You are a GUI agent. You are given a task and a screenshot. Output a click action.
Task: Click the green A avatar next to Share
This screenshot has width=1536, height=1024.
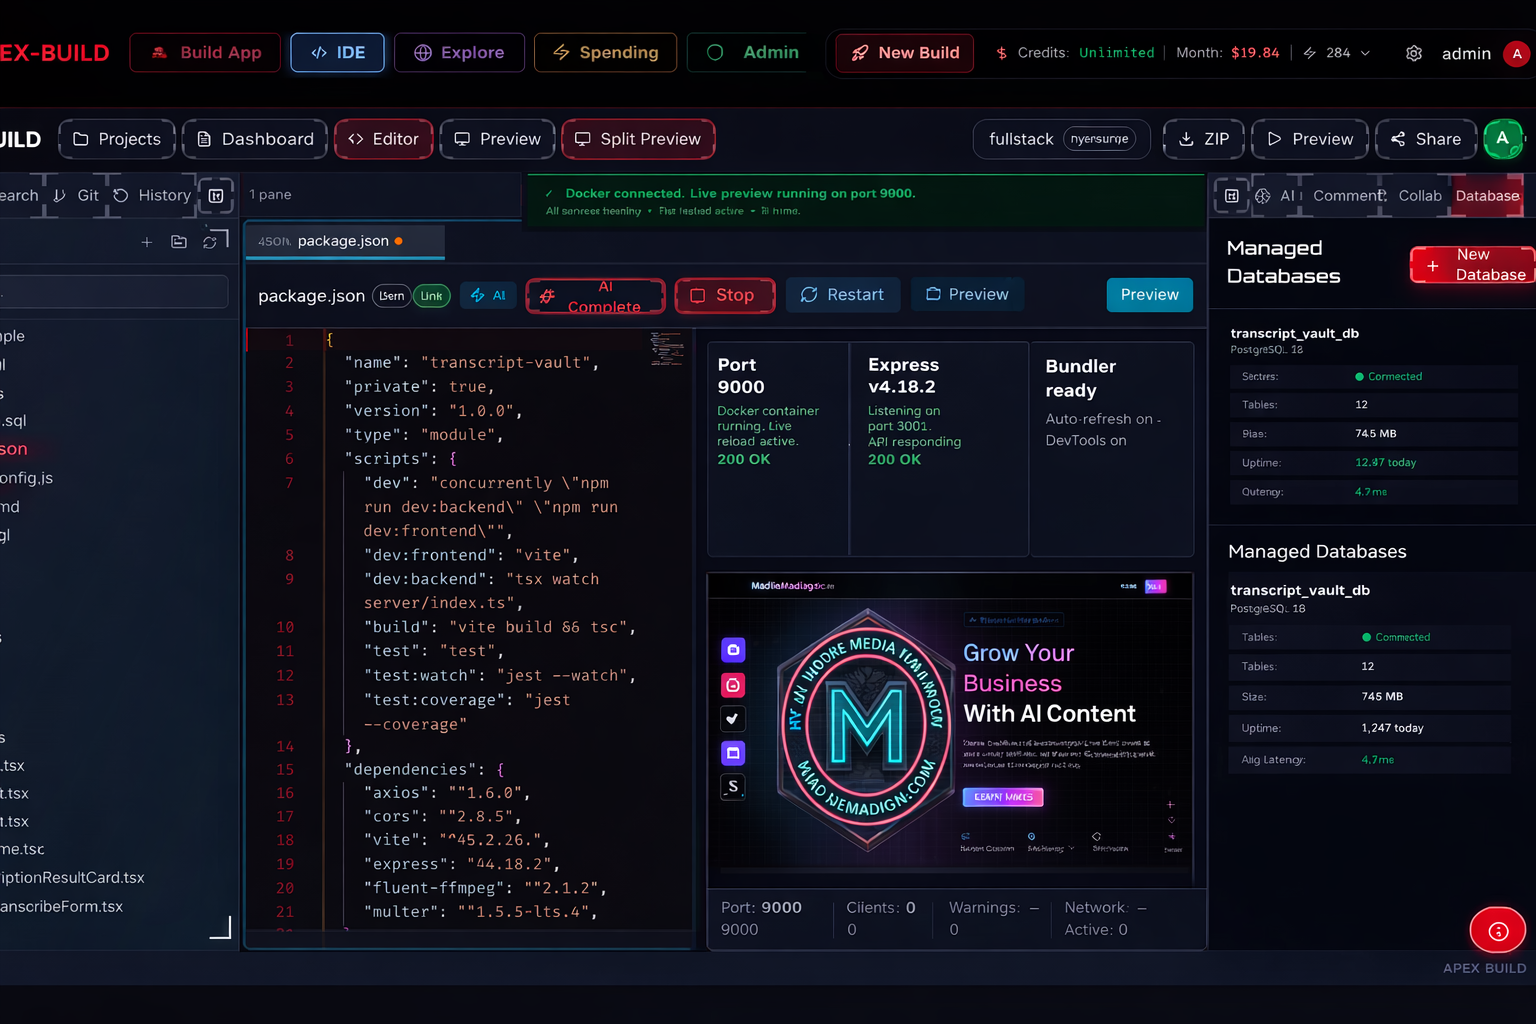click(x=1502, y=139)
